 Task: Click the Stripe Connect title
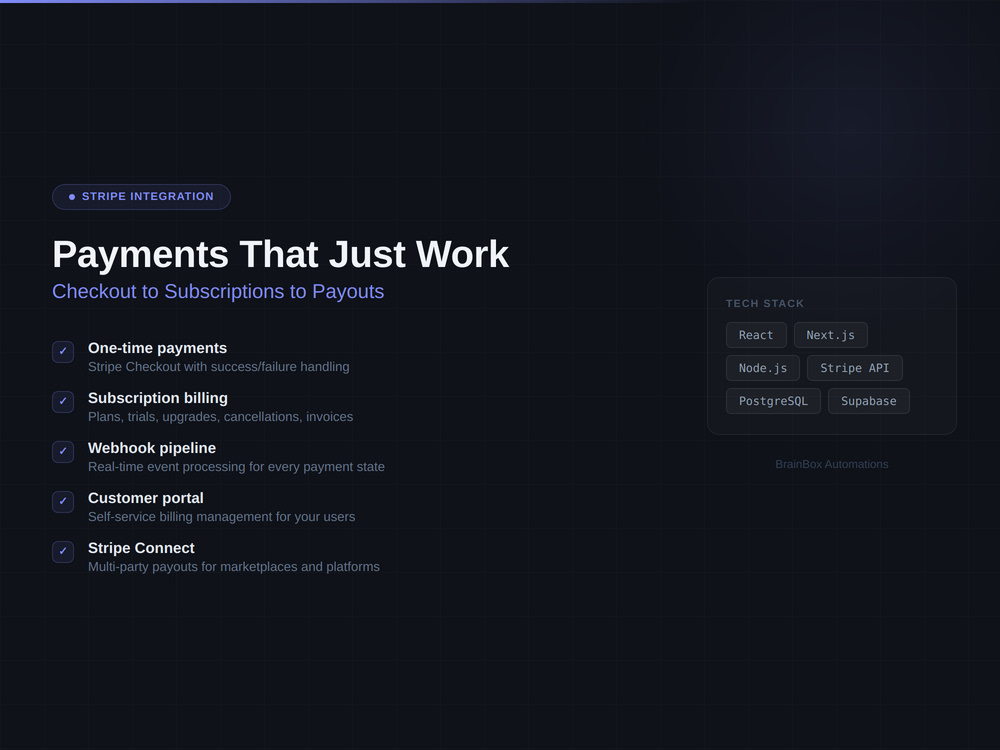click(141, 548)
